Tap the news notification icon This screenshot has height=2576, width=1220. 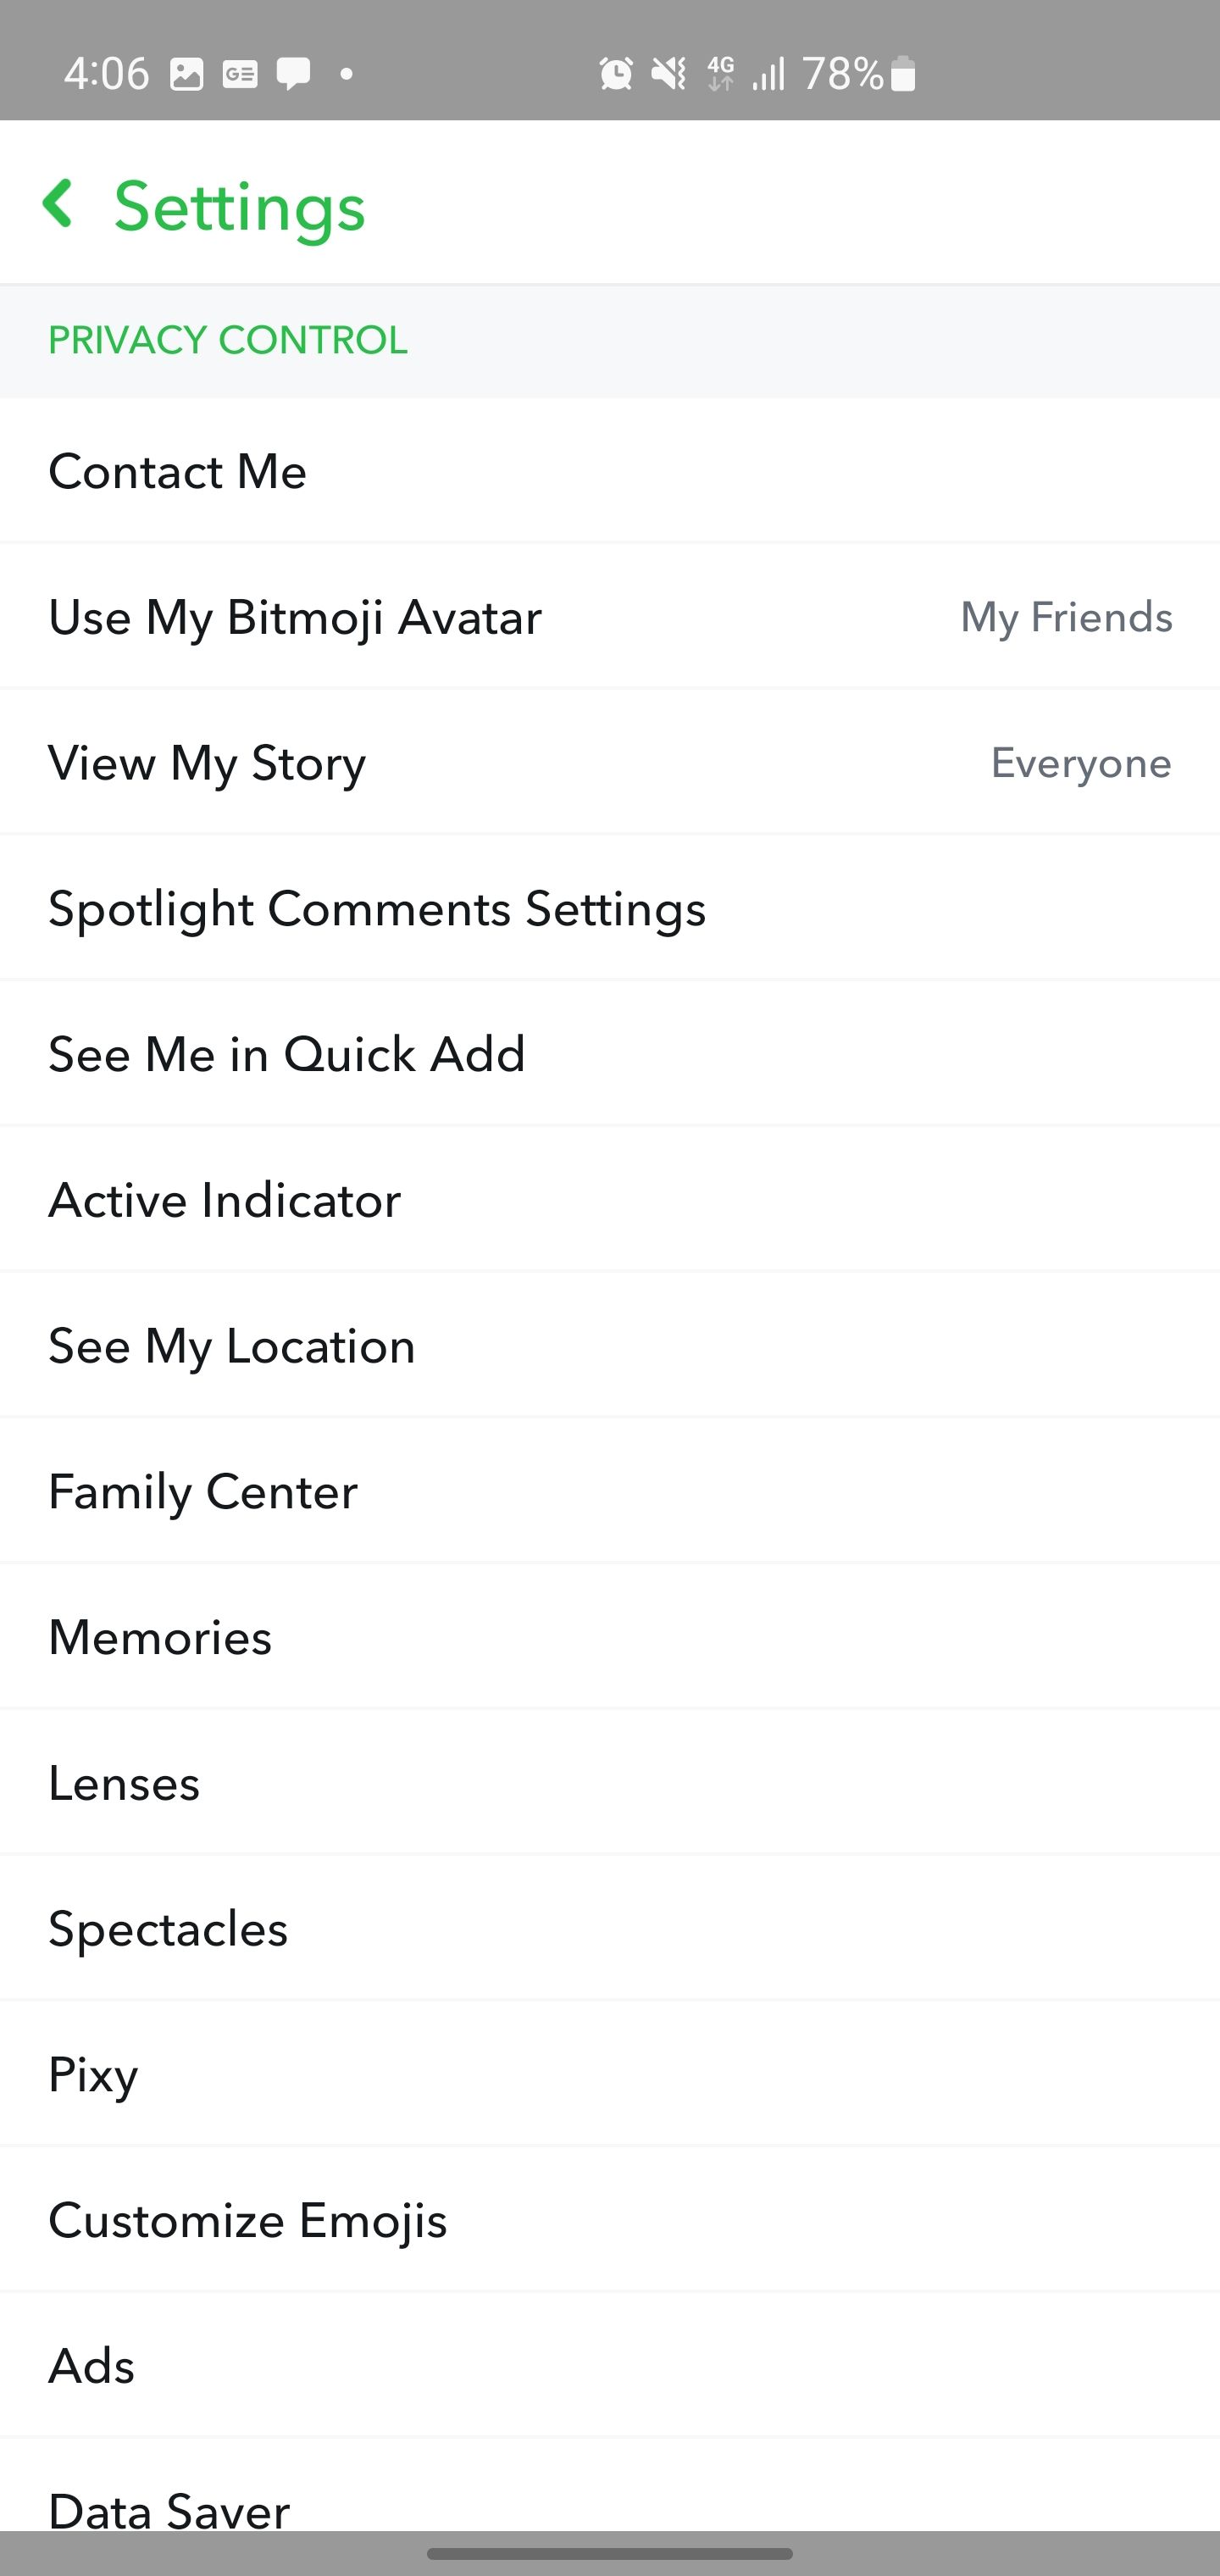[240, 74]
